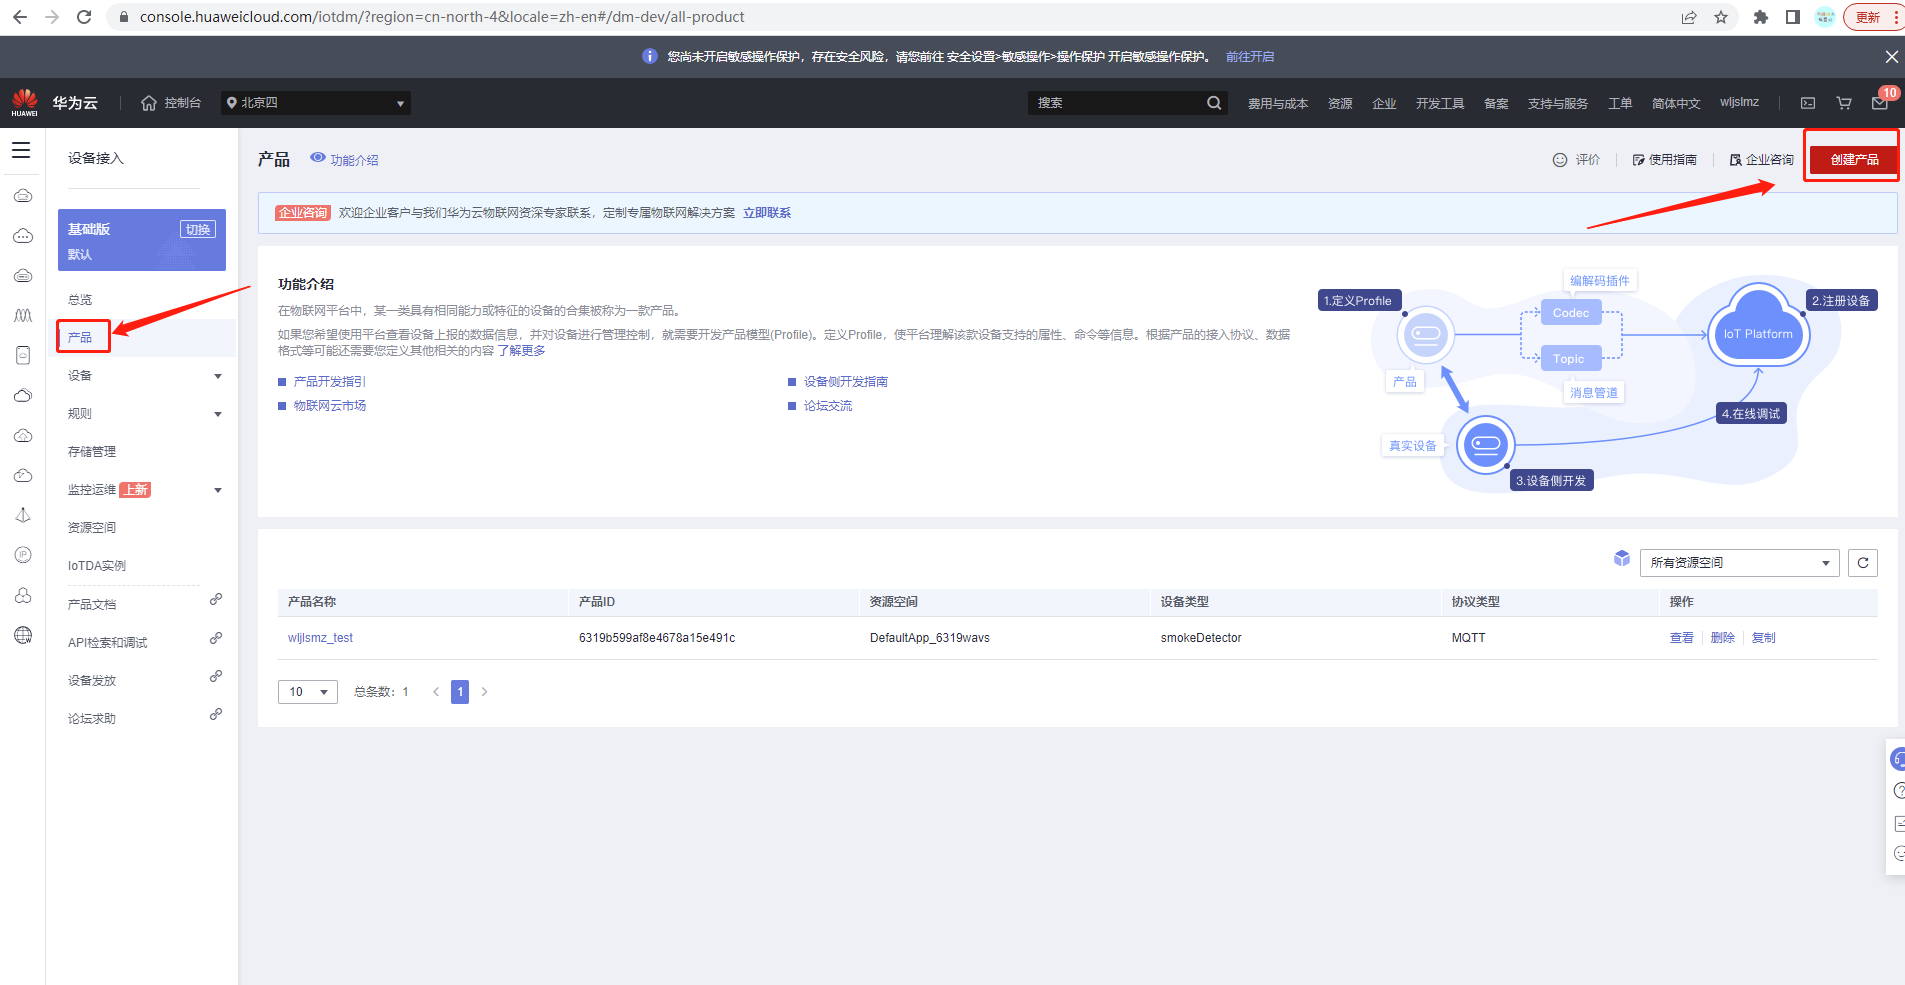Go back in browser history
1905x985 pixels.
[20, 17]
